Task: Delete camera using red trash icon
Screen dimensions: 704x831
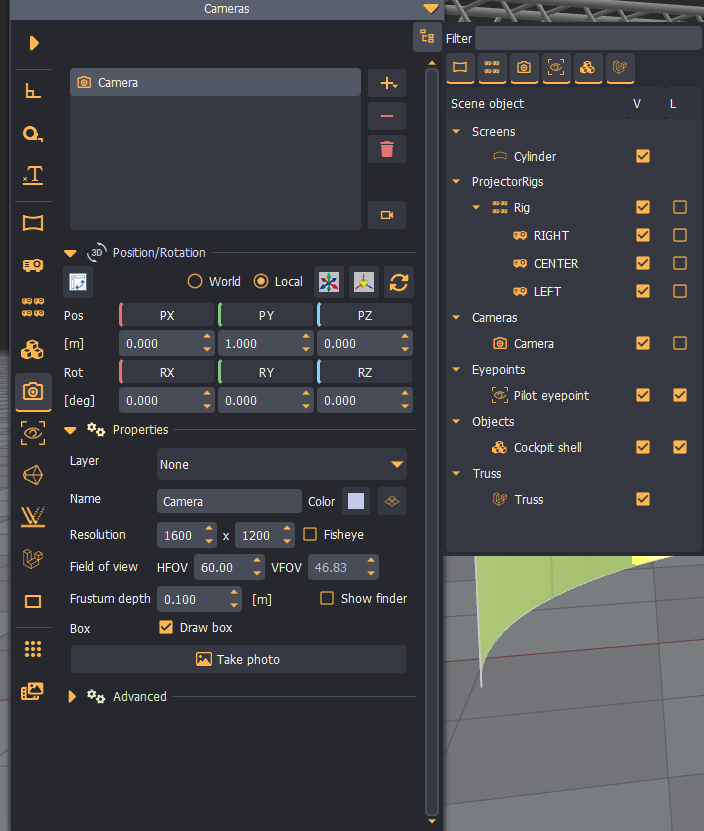Action: (388, 149)
